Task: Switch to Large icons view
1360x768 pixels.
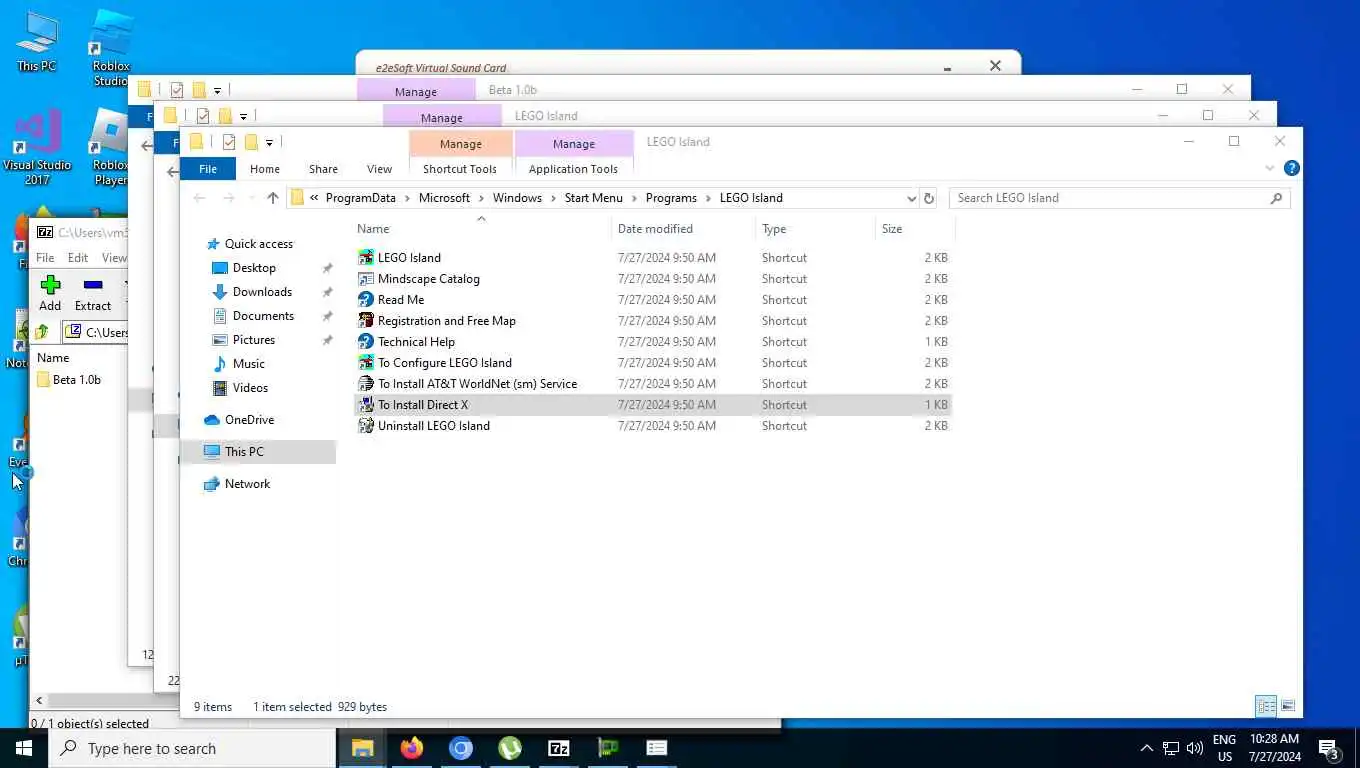Action: click(1288, 706)
